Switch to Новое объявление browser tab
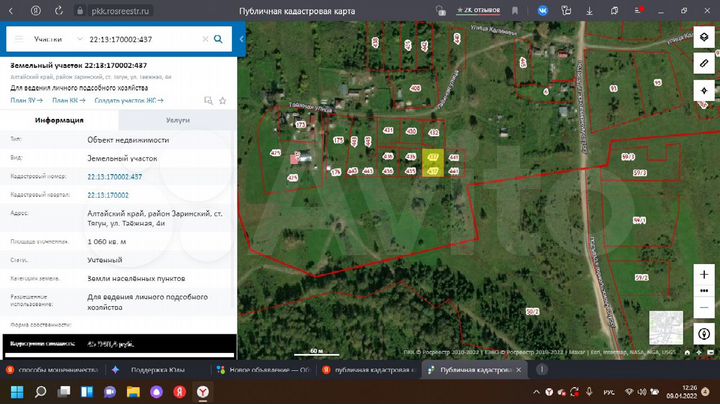The image size is (720, 404). [264, 370]
